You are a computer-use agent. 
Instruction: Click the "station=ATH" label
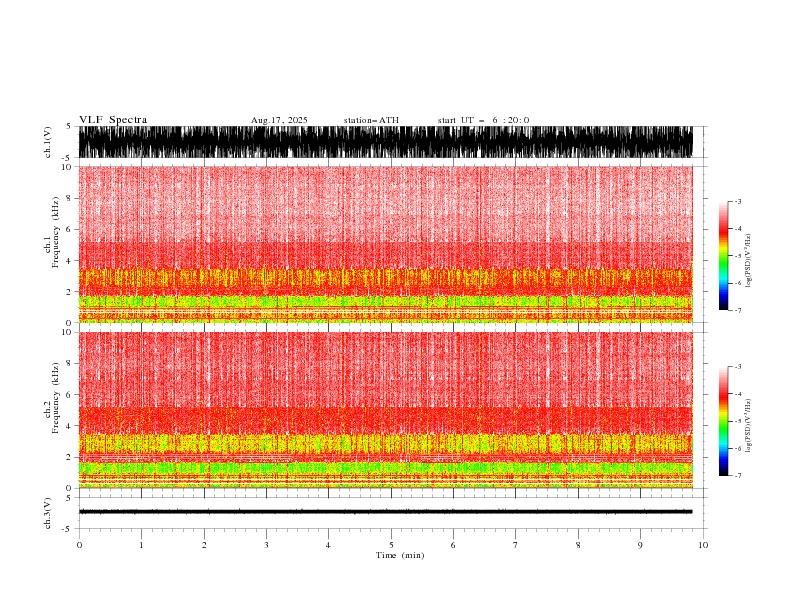[x=371, y=120]
